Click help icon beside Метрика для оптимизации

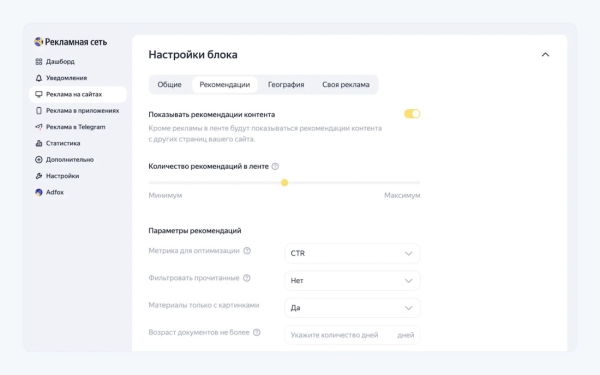pos(247,251)
